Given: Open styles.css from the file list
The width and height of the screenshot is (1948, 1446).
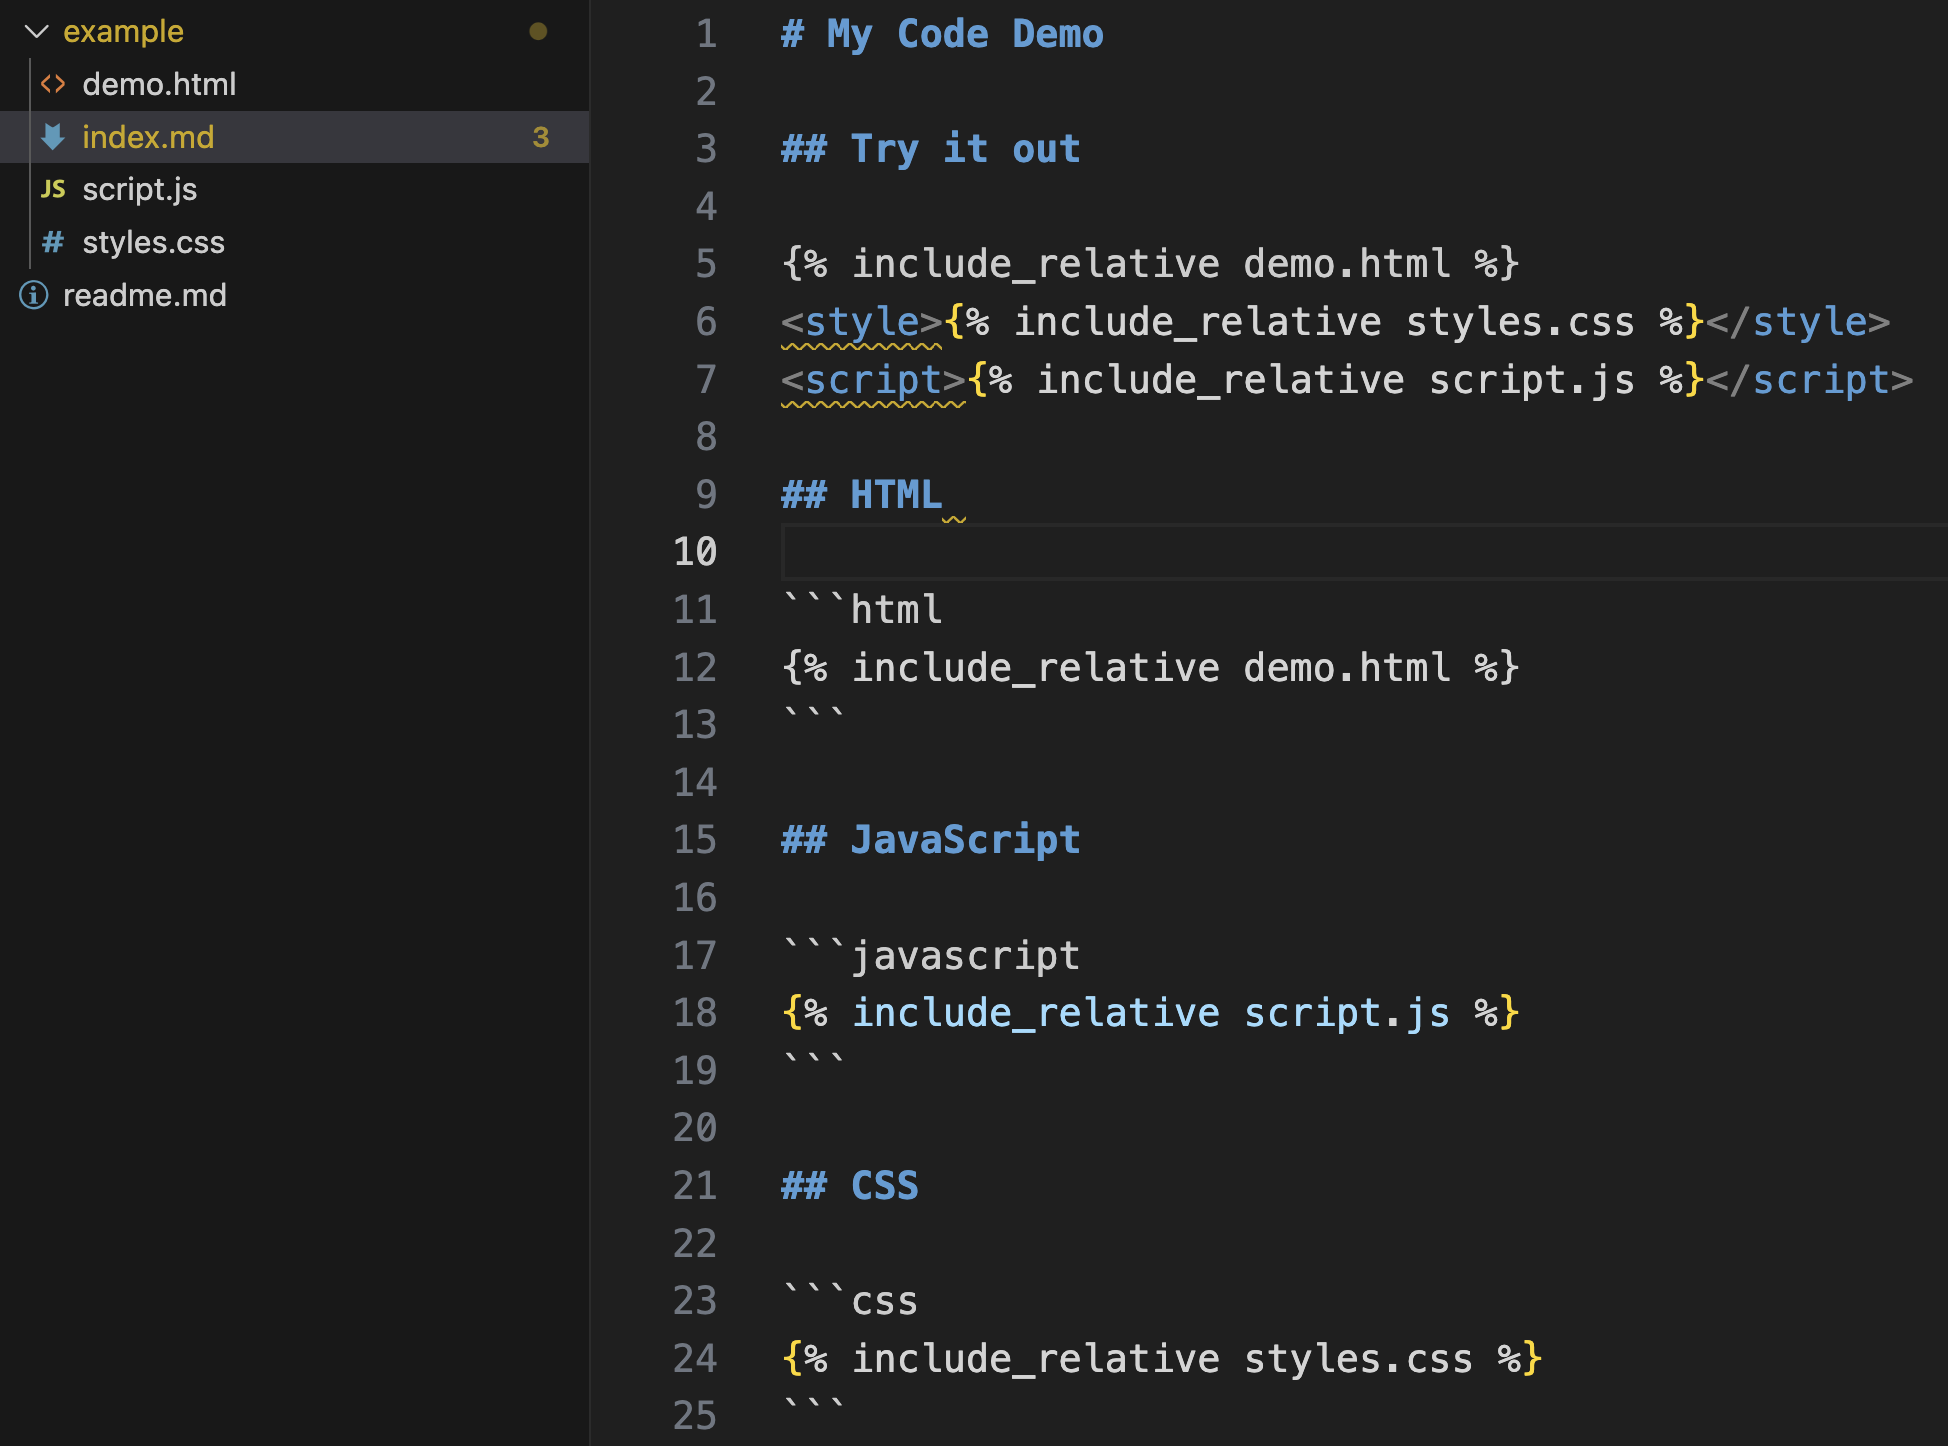Looking at the screenshot, I should [153, 242].
